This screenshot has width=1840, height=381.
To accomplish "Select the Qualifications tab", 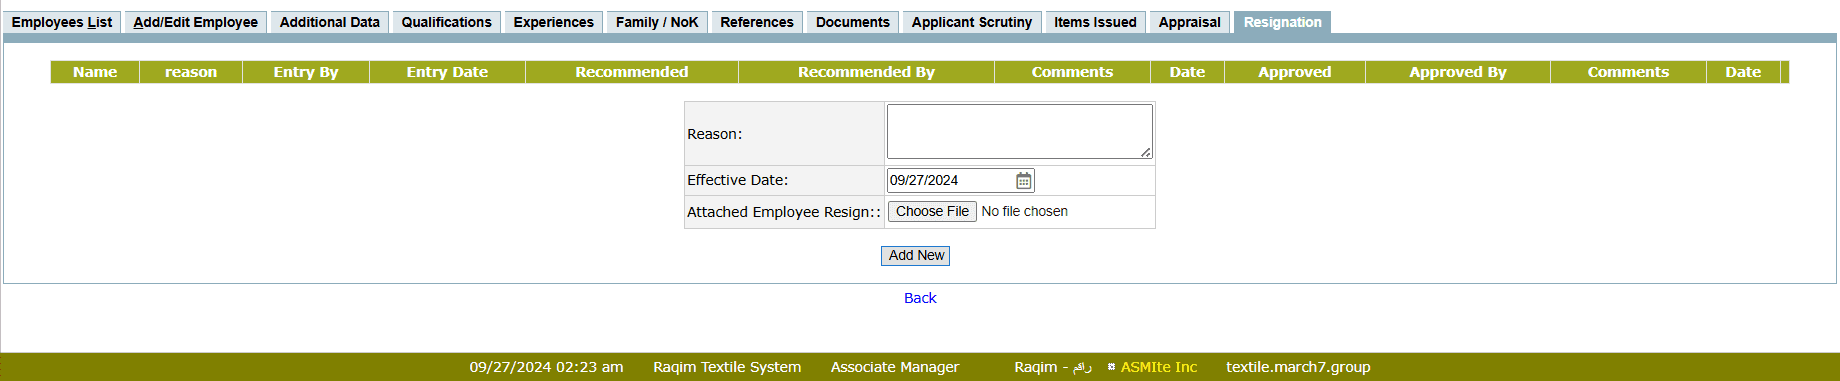I will point(447,22).
